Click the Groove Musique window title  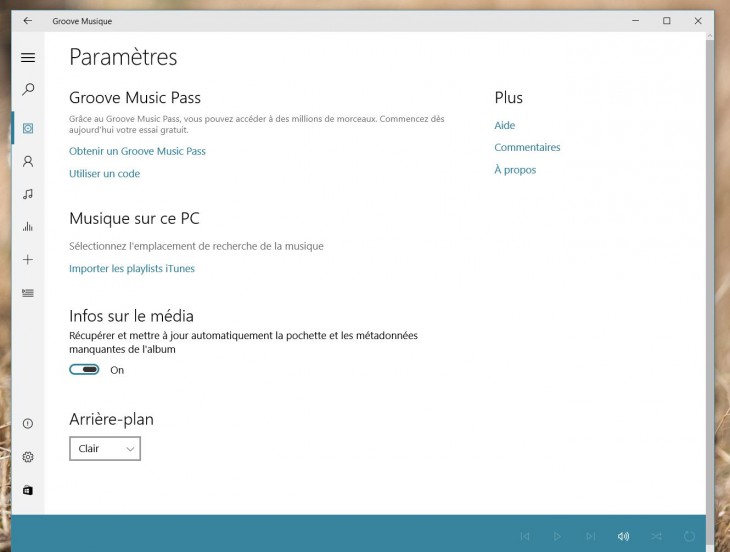point(82,21)
